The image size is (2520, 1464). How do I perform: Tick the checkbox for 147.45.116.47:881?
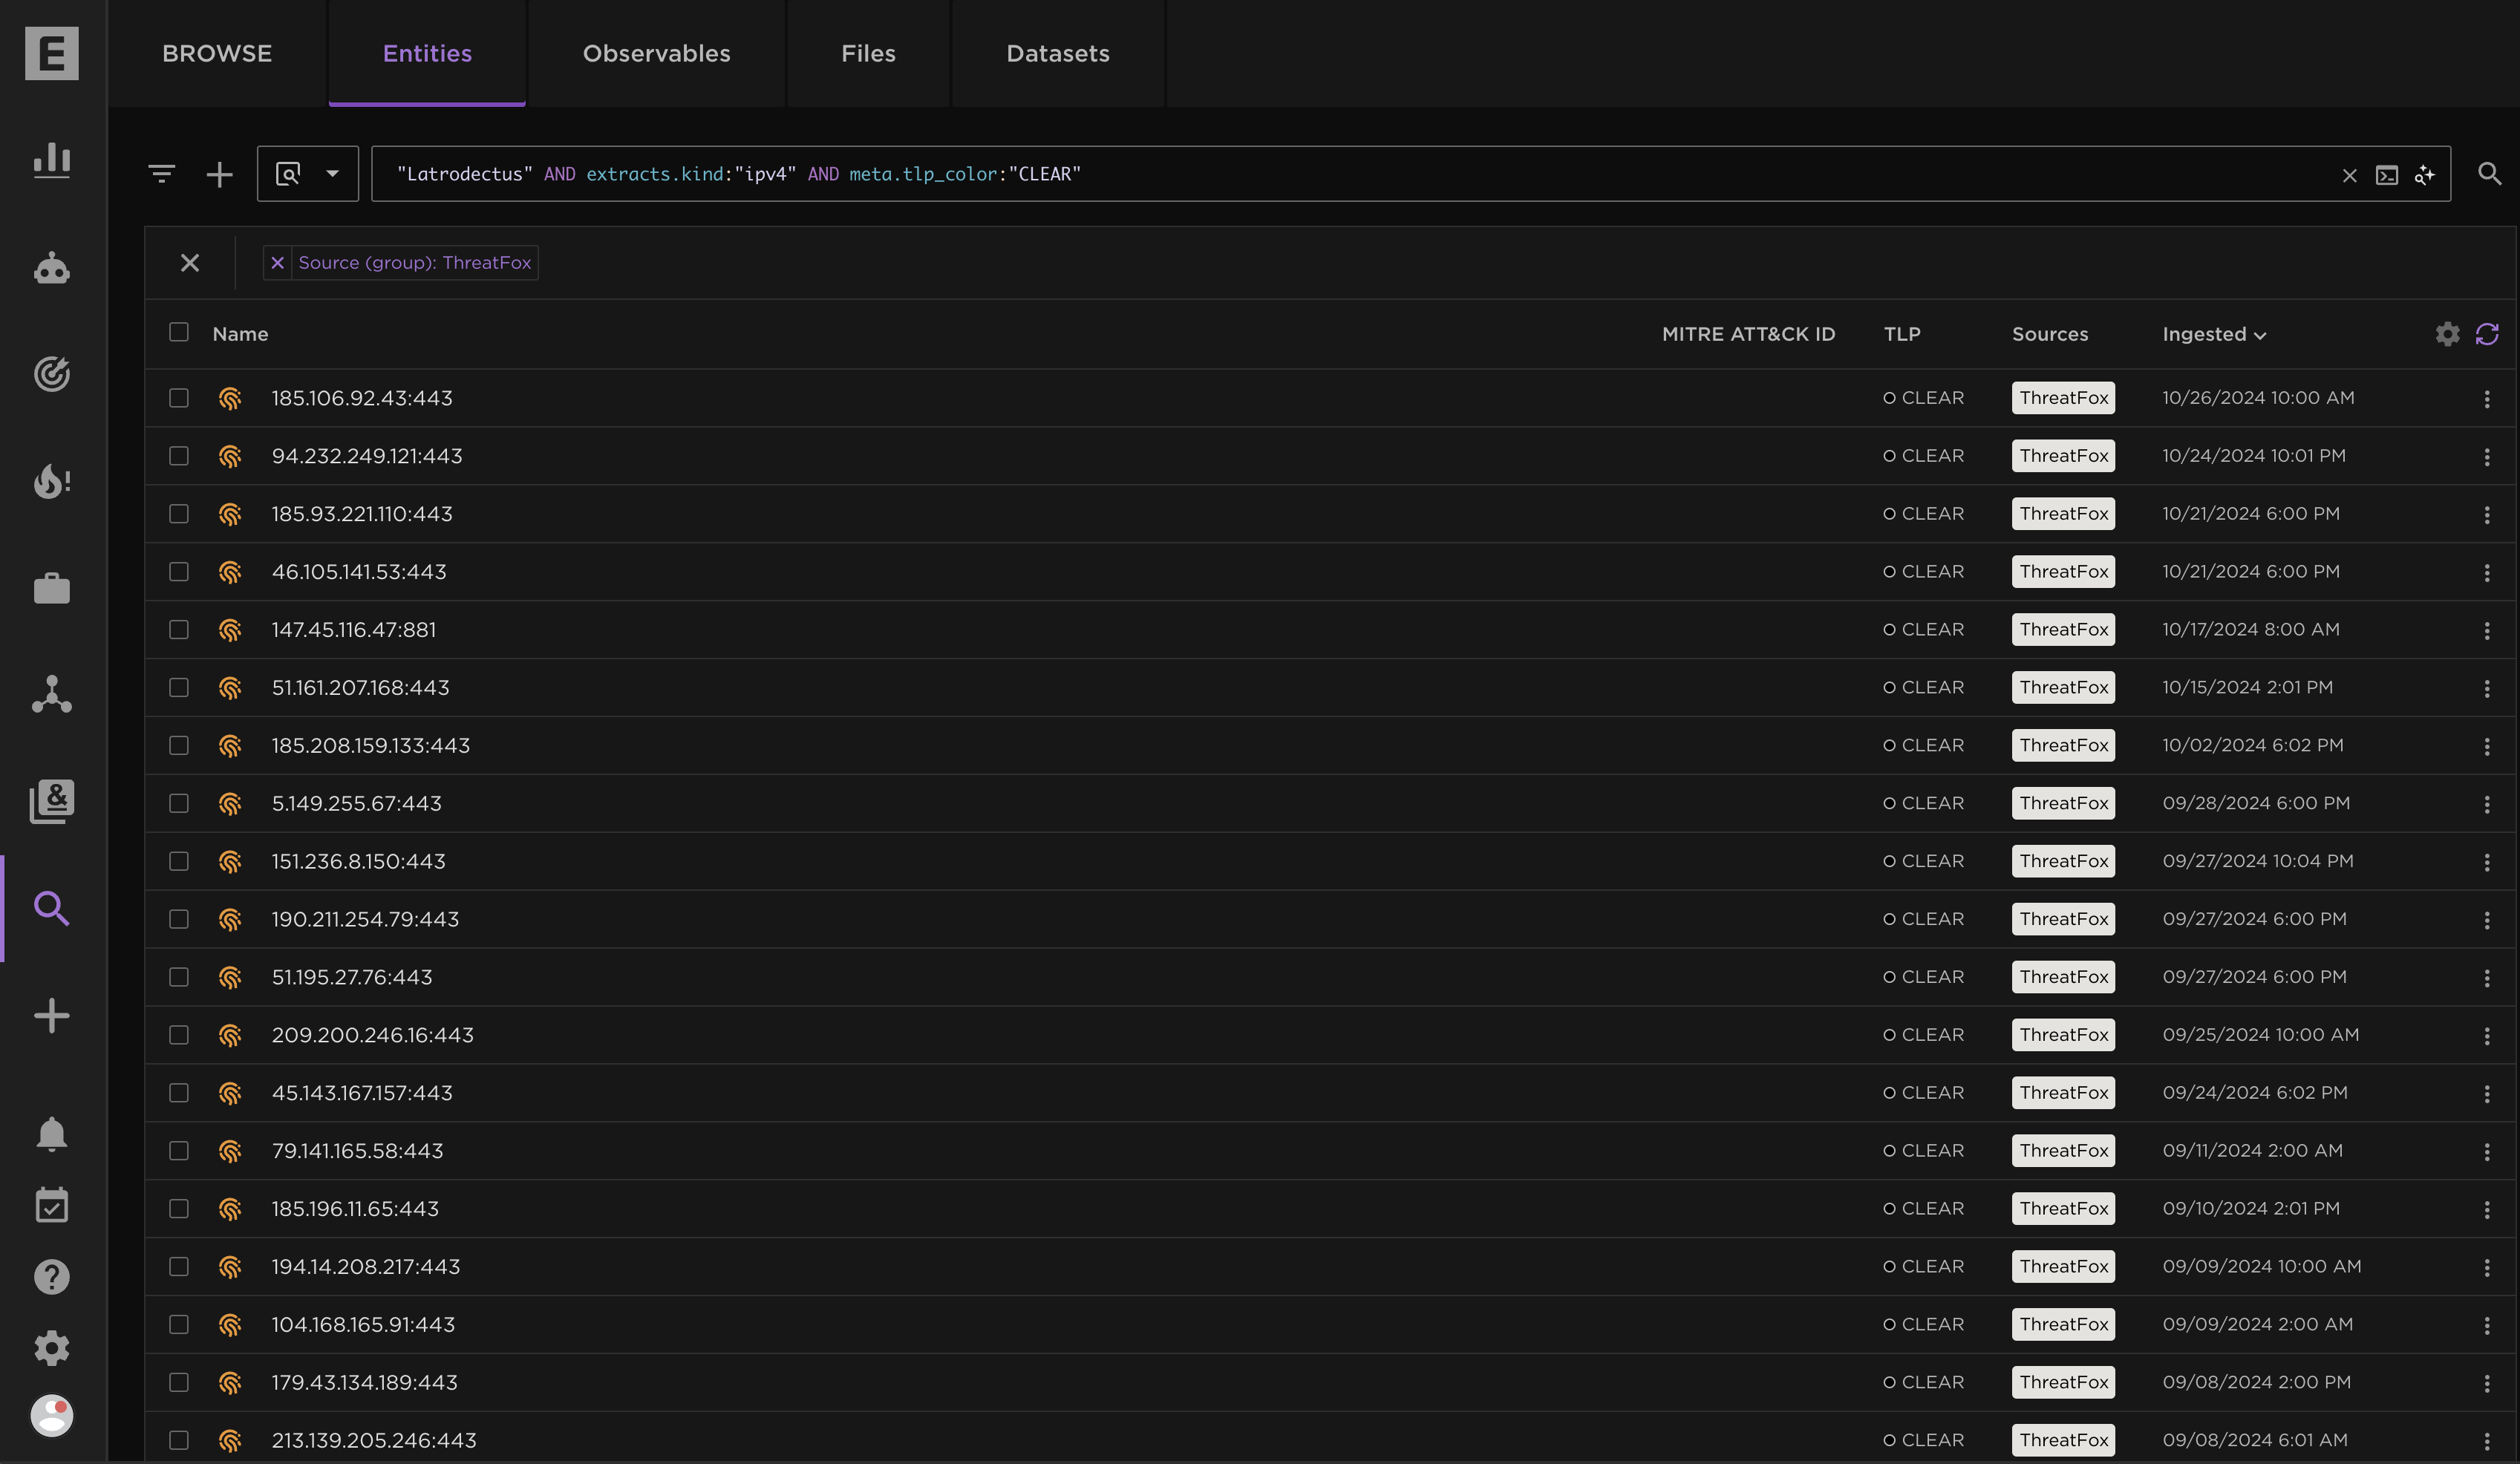tap(179, 630)
